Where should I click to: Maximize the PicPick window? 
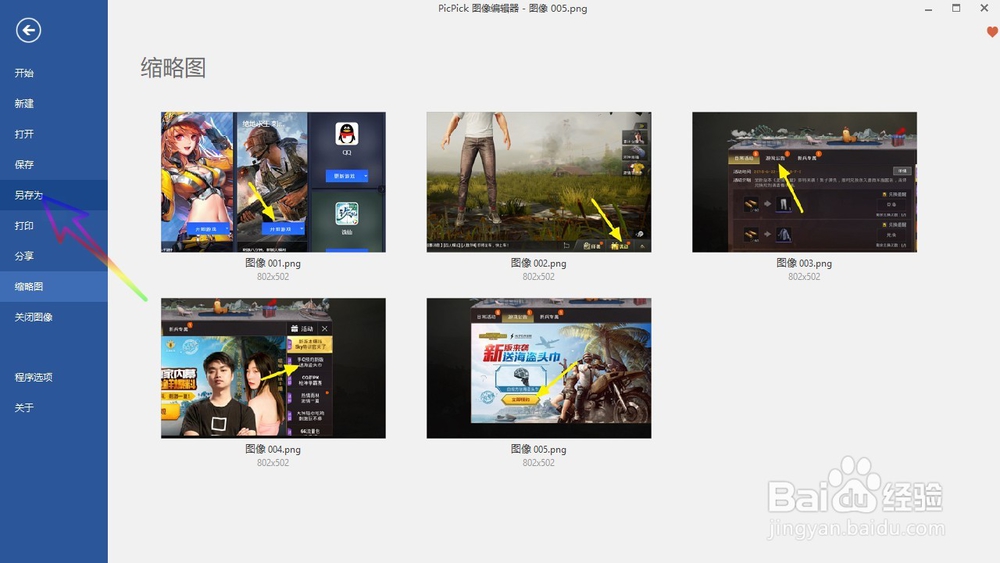coord(956,8)
